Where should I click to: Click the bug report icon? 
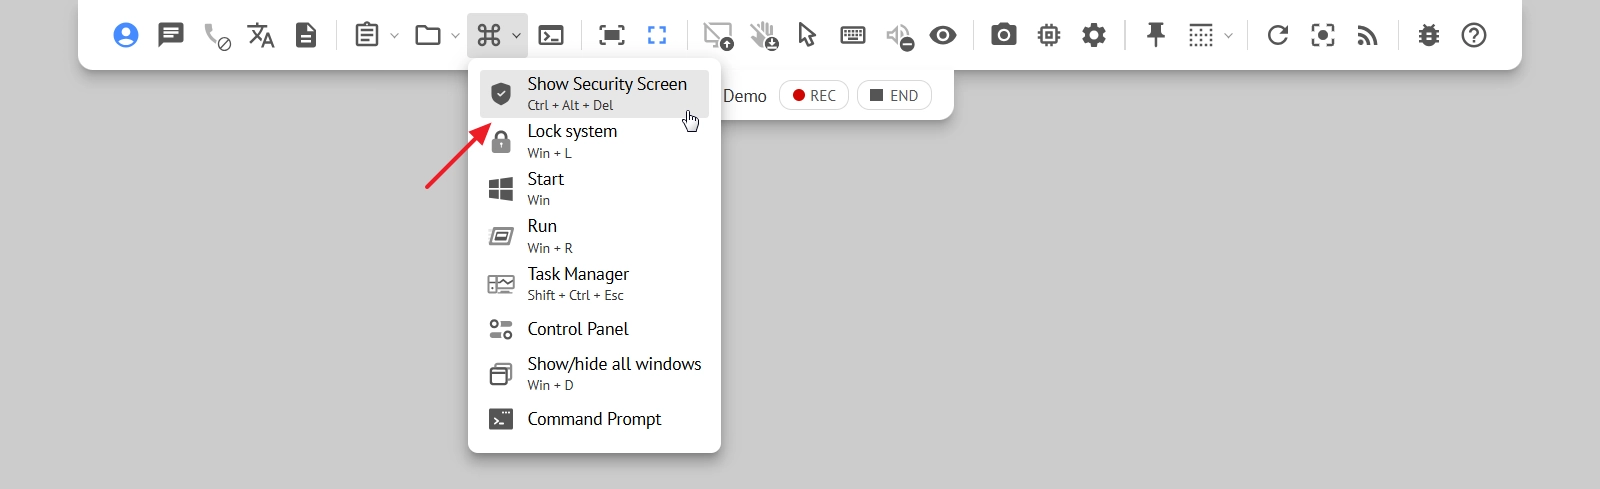click(1428, 35)
